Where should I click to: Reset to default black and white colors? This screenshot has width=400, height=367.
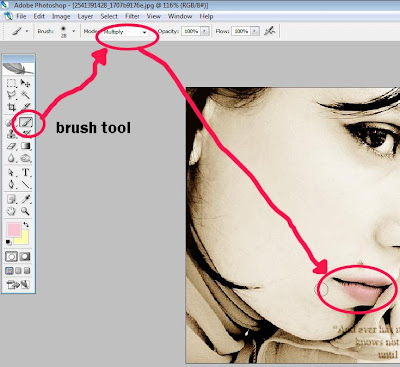pyautogui.click(x=9, y=242)
